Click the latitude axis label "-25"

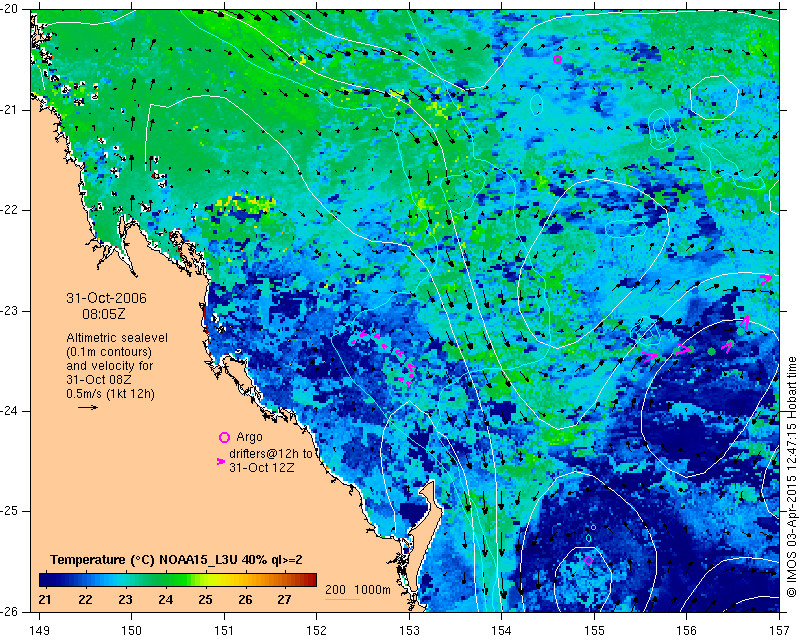pos(10,511)
